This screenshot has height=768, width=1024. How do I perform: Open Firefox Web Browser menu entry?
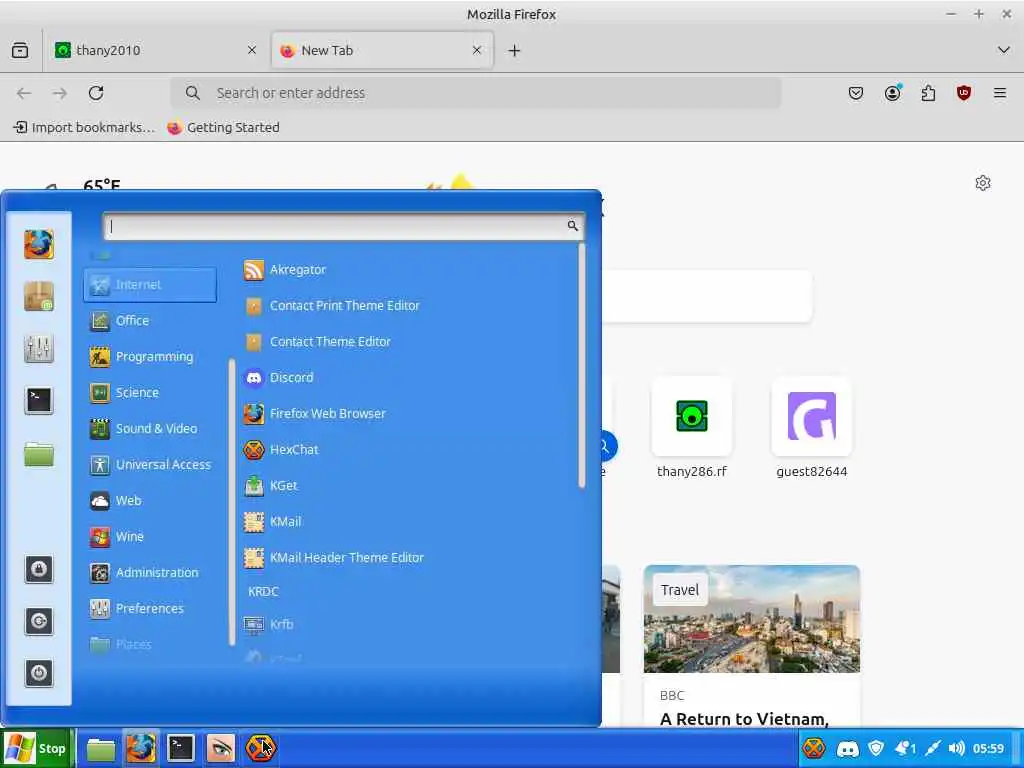coord(315,413)
